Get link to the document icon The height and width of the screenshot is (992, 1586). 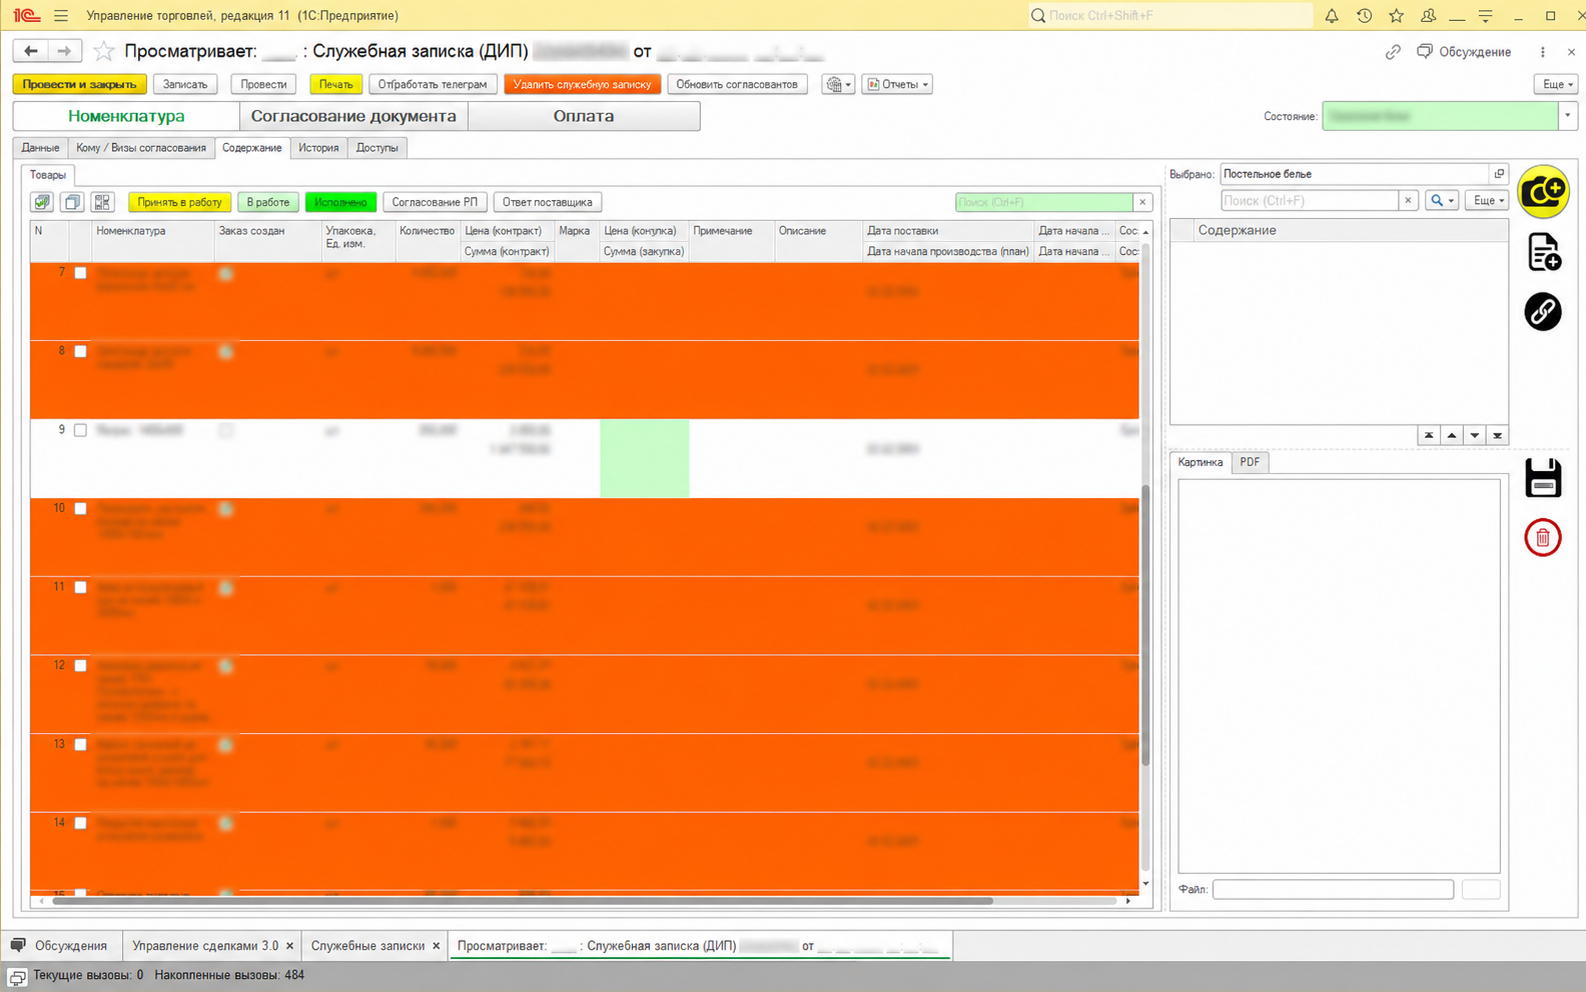[x=1393, y=52]
